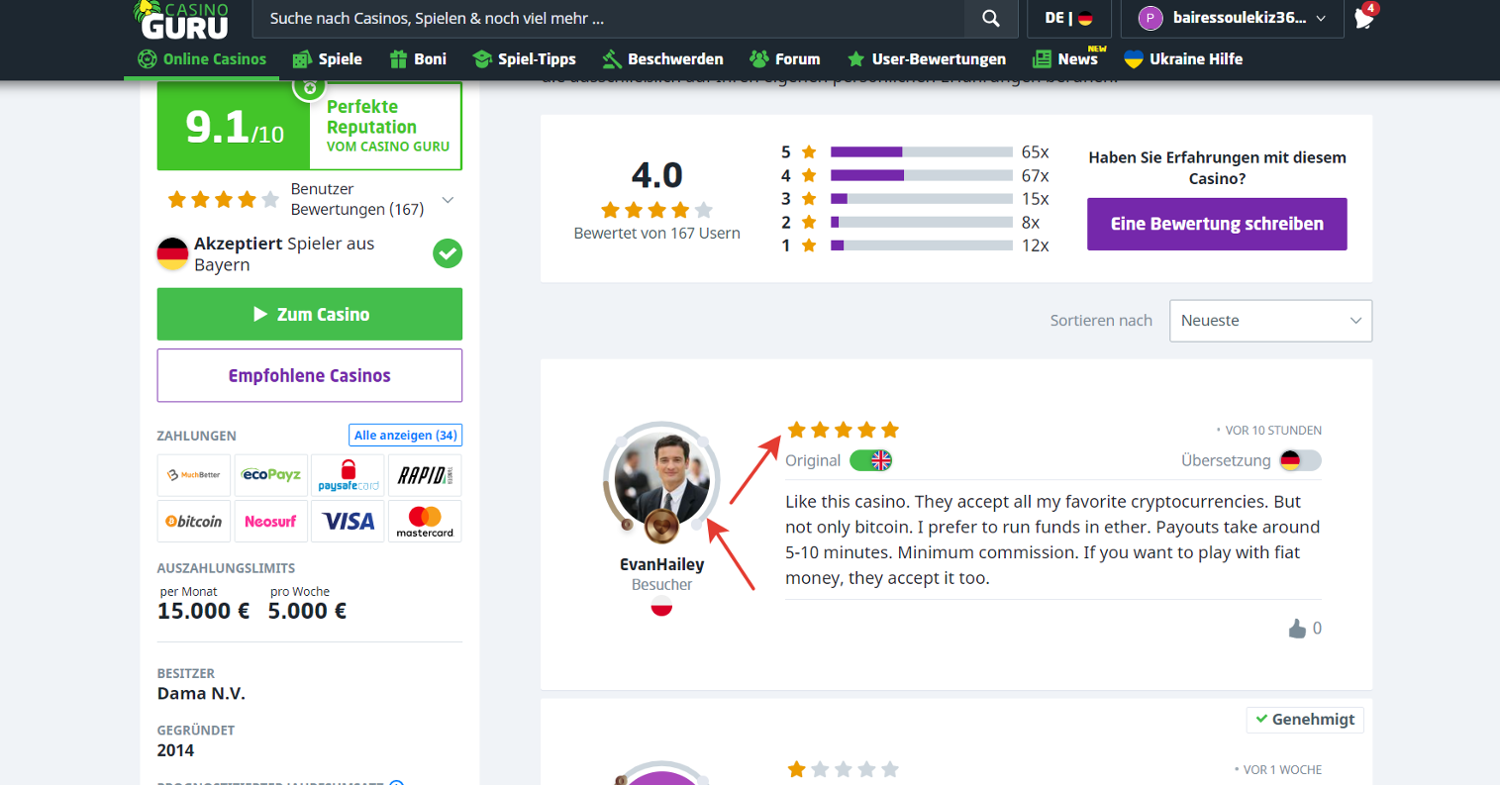Open the Beschwerden menu item

pos(663,59)
